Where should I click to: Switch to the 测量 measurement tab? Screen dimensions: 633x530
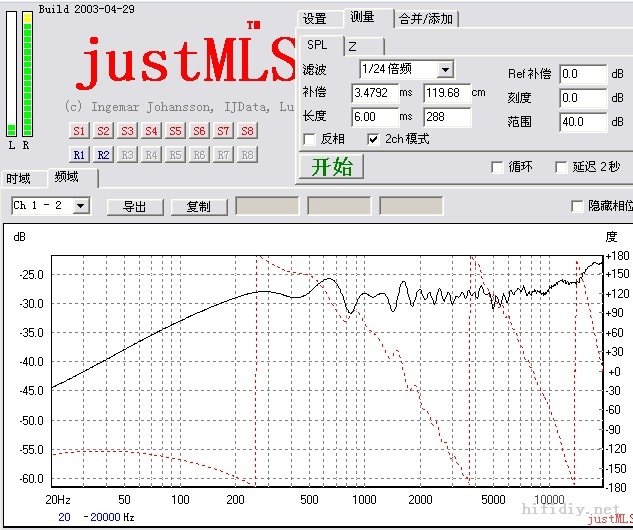tap(368, 17)
